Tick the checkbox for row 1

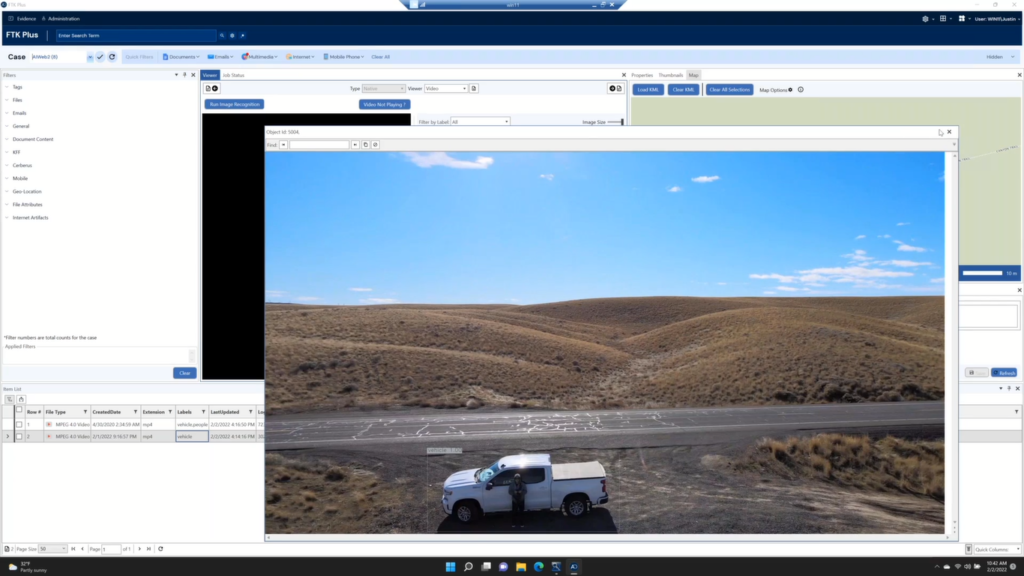click(19, 424)
